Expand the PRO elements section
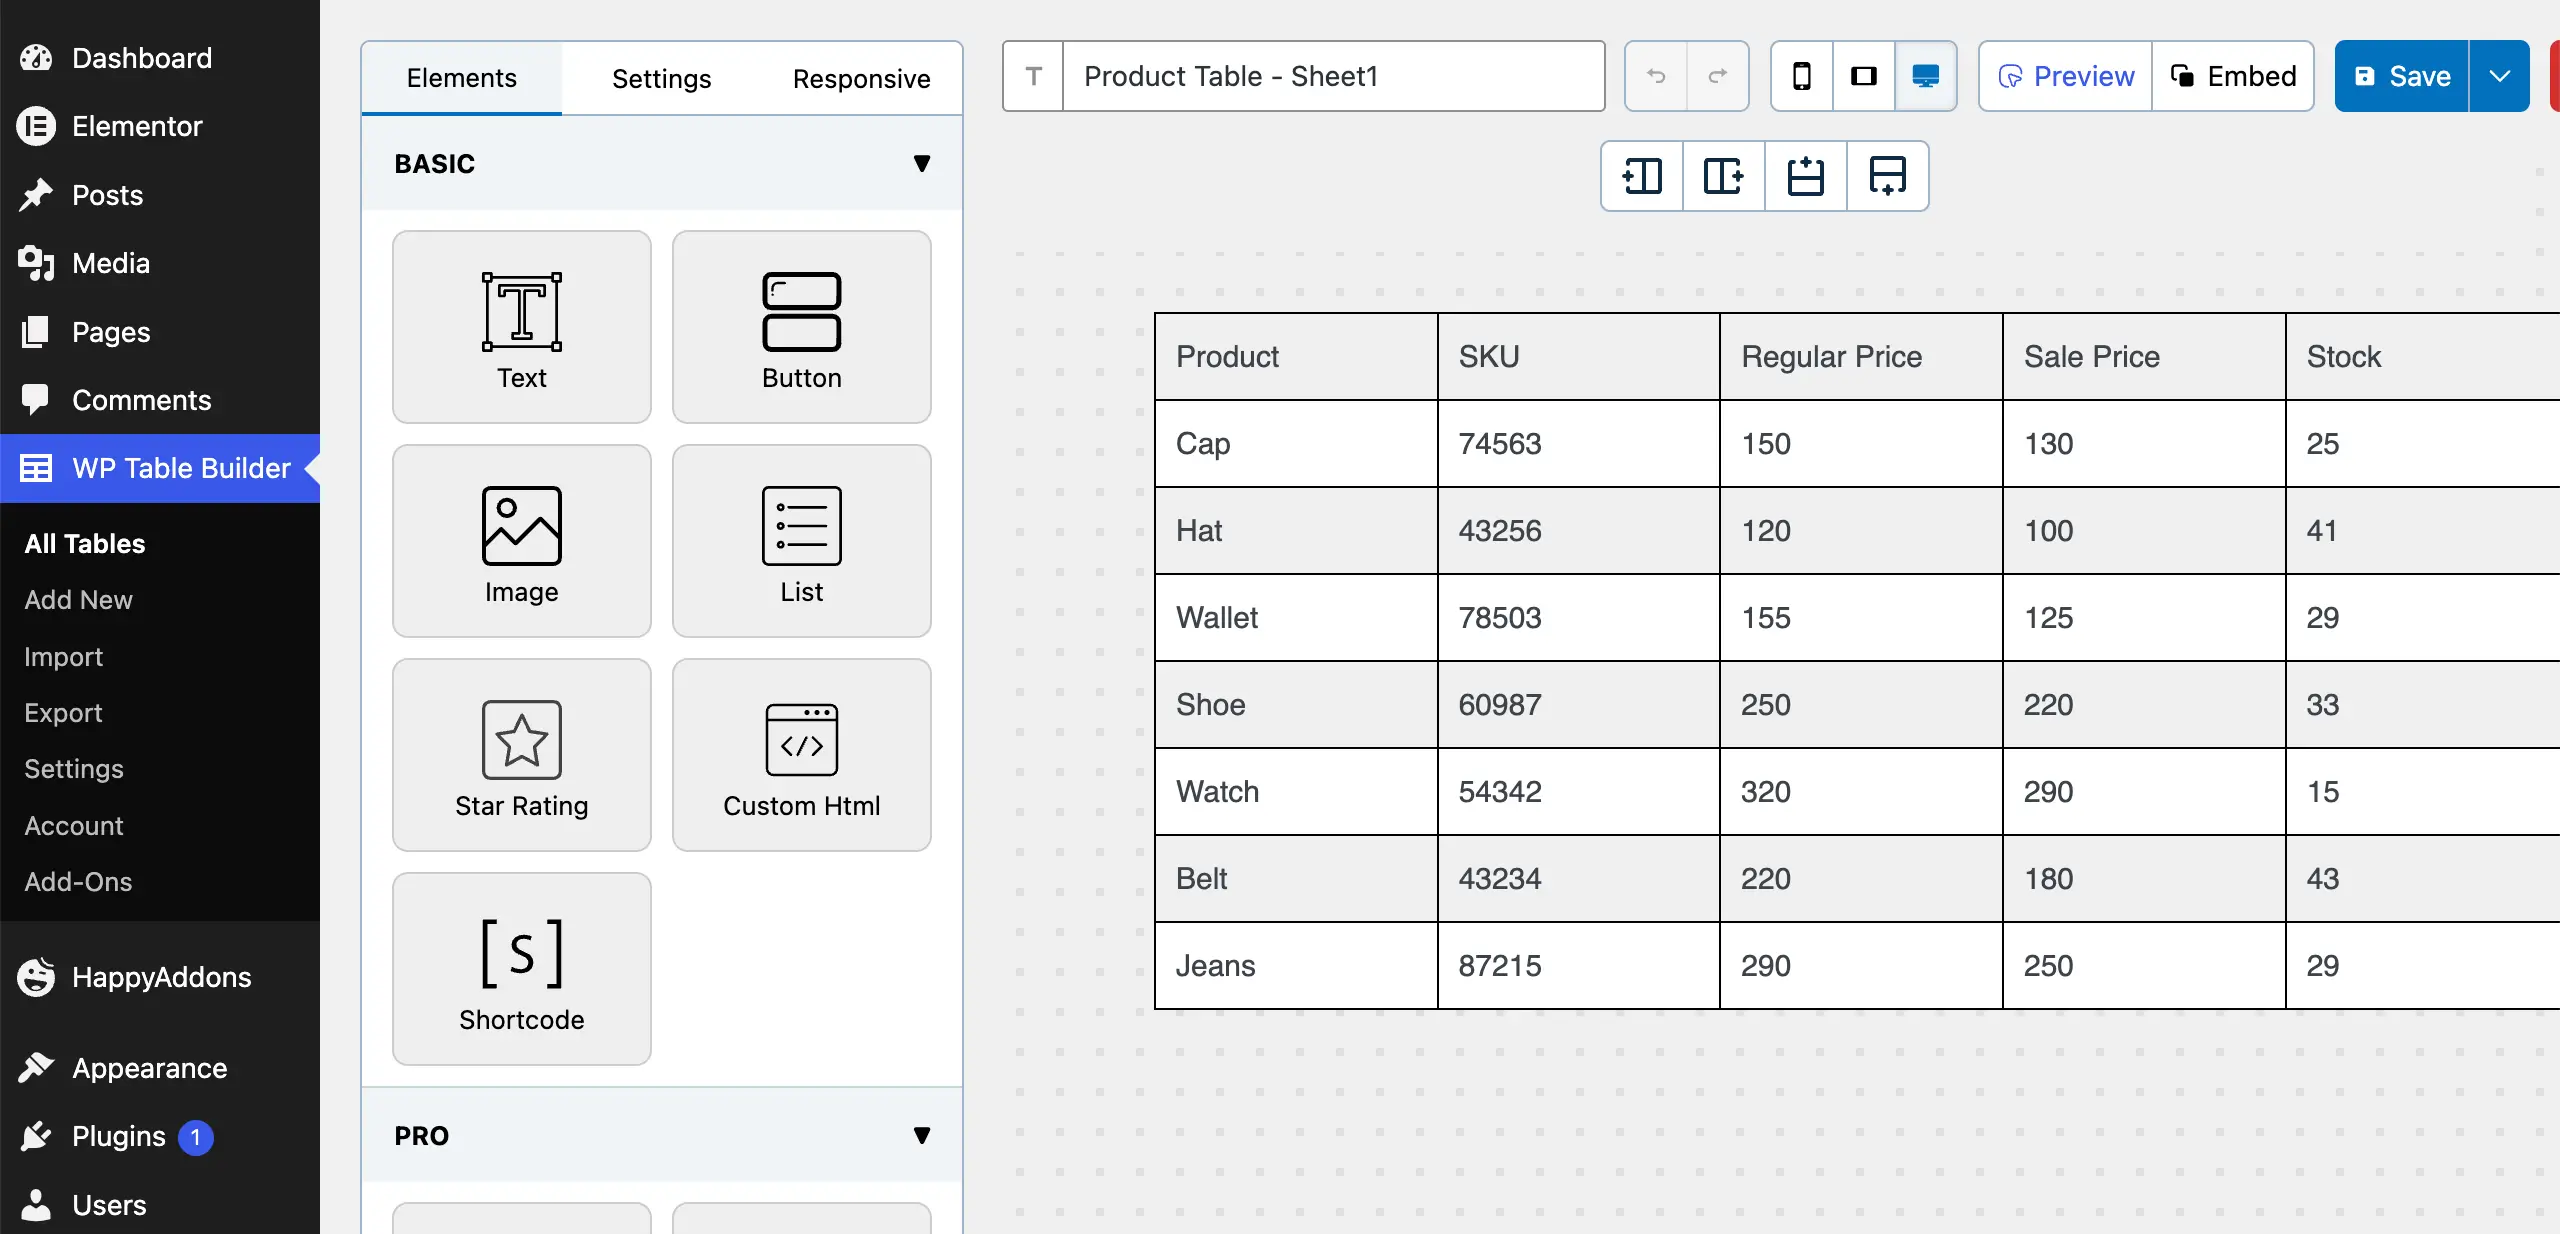Image resolution: width=2560 pixels, height=1234 pixels. pyautogui.click(x=921, y=1135)
